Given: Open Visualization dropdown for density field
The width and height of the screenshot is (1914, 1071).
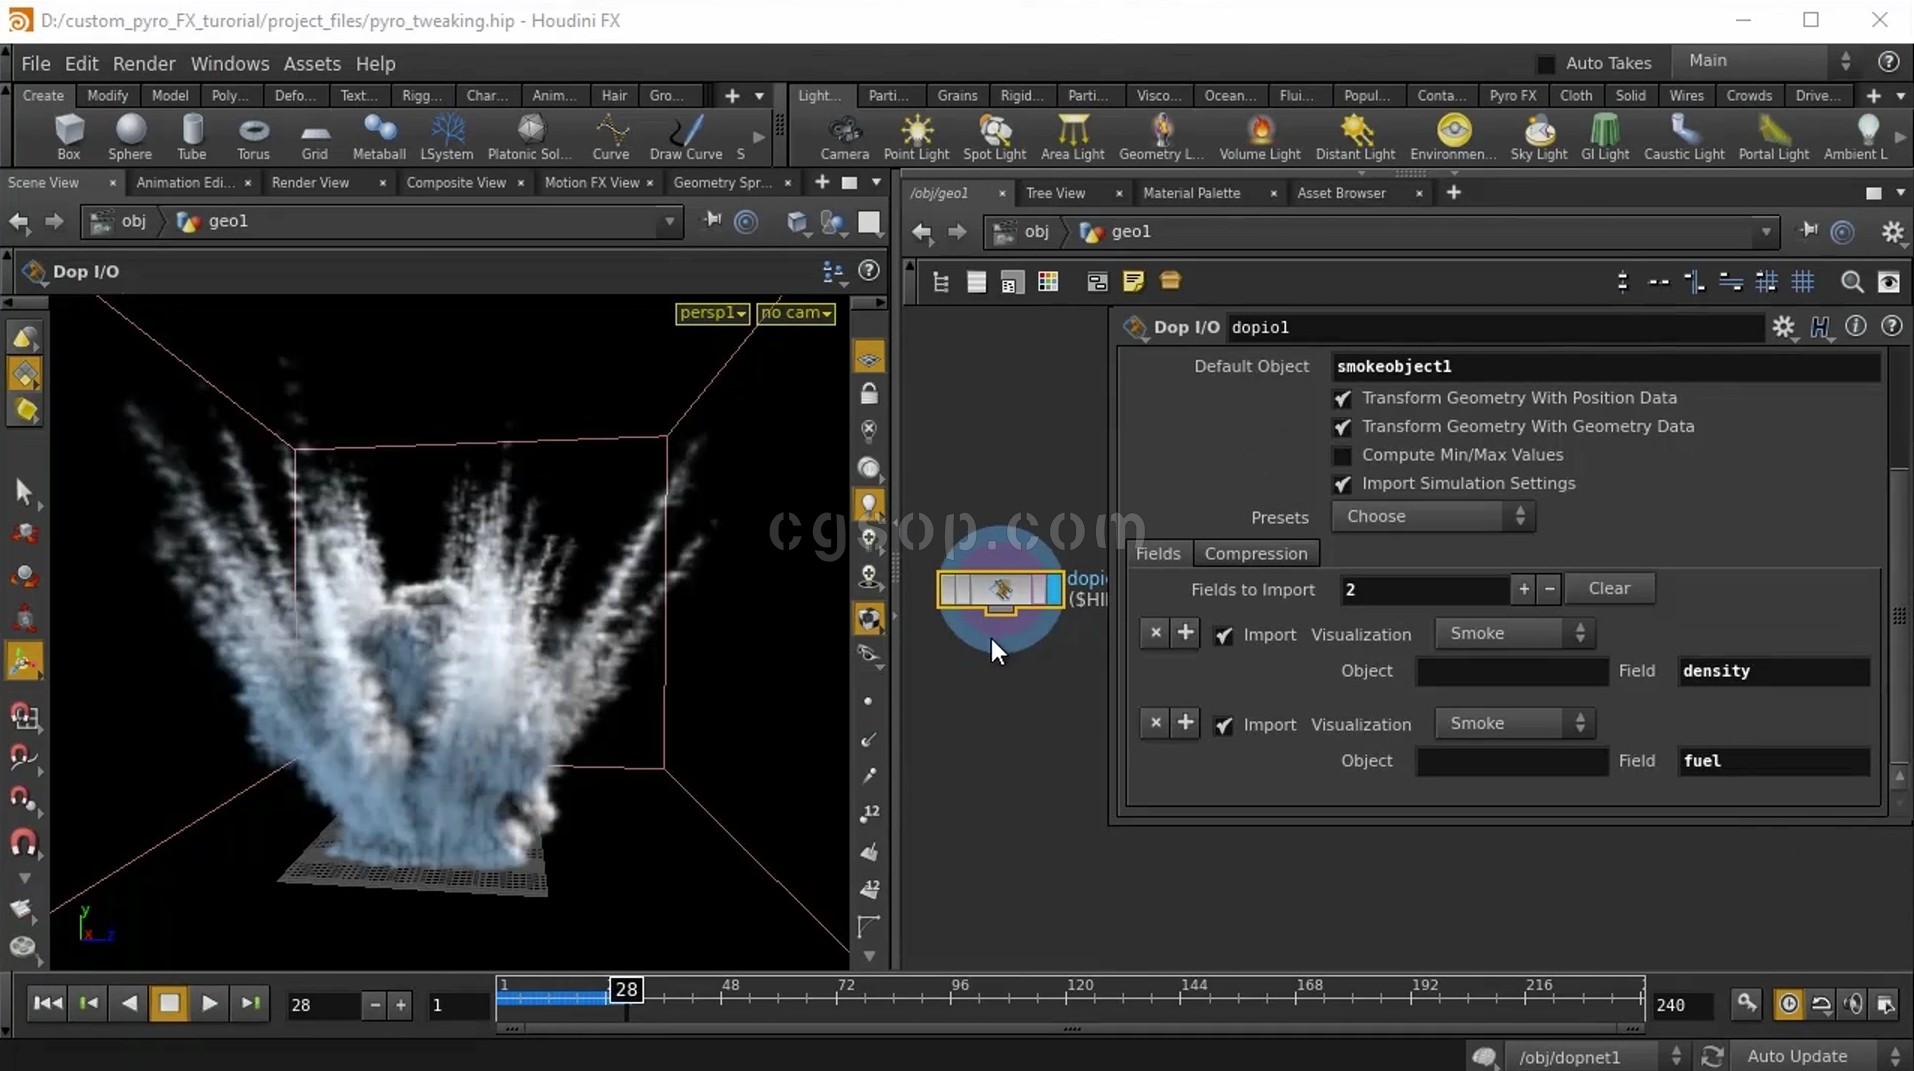Looking at the screenshot, I should (1514, 634).
